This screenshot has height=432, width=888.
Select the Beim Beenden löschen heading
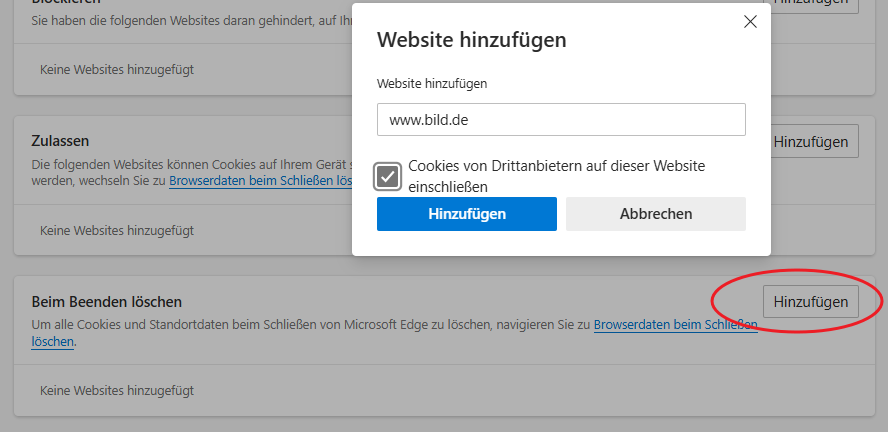pyautogui.click(x=106, y=302)
